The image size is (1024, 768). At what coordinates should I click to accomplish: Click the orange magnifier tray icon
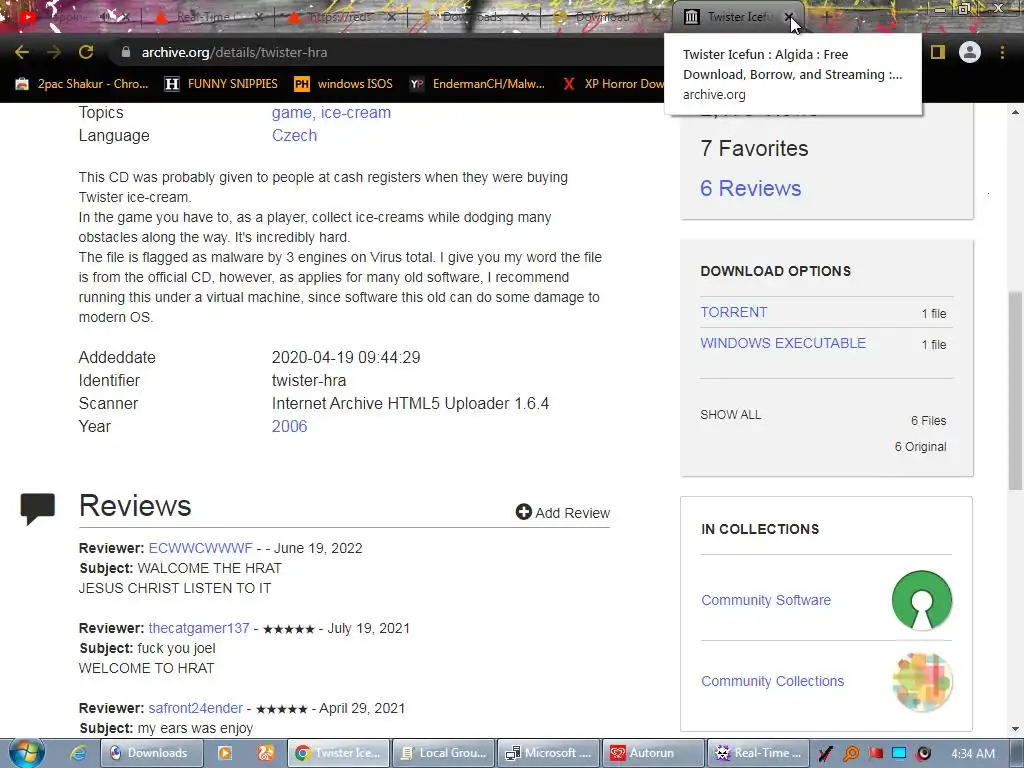[851, 754]
